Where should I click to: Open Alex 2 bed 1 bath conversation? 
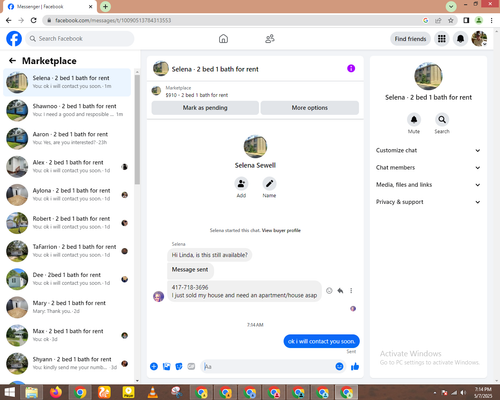pyautogui.click(x=67, y=167)
